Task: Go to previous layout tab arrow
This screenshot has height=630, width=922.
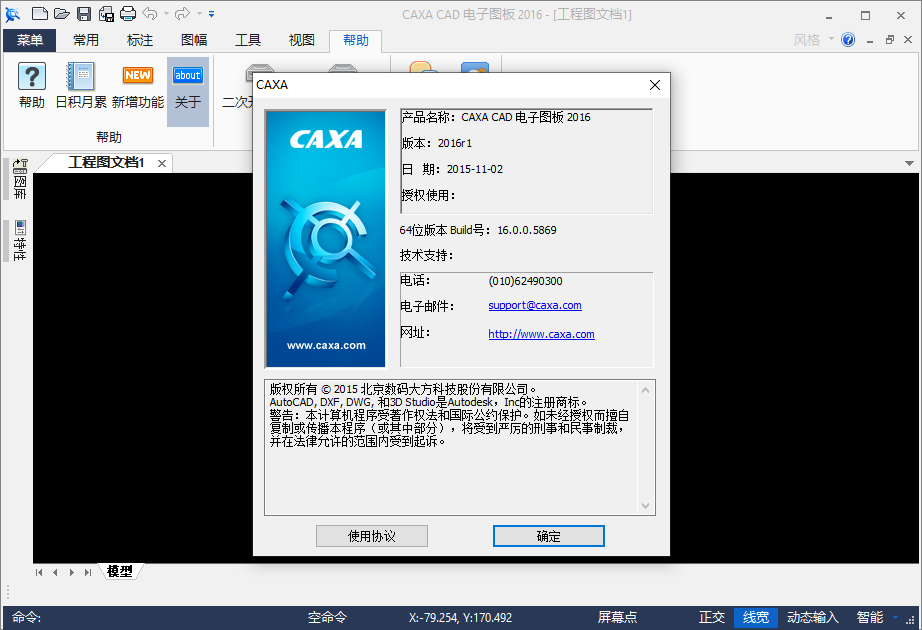Action: tap(55, 572)
